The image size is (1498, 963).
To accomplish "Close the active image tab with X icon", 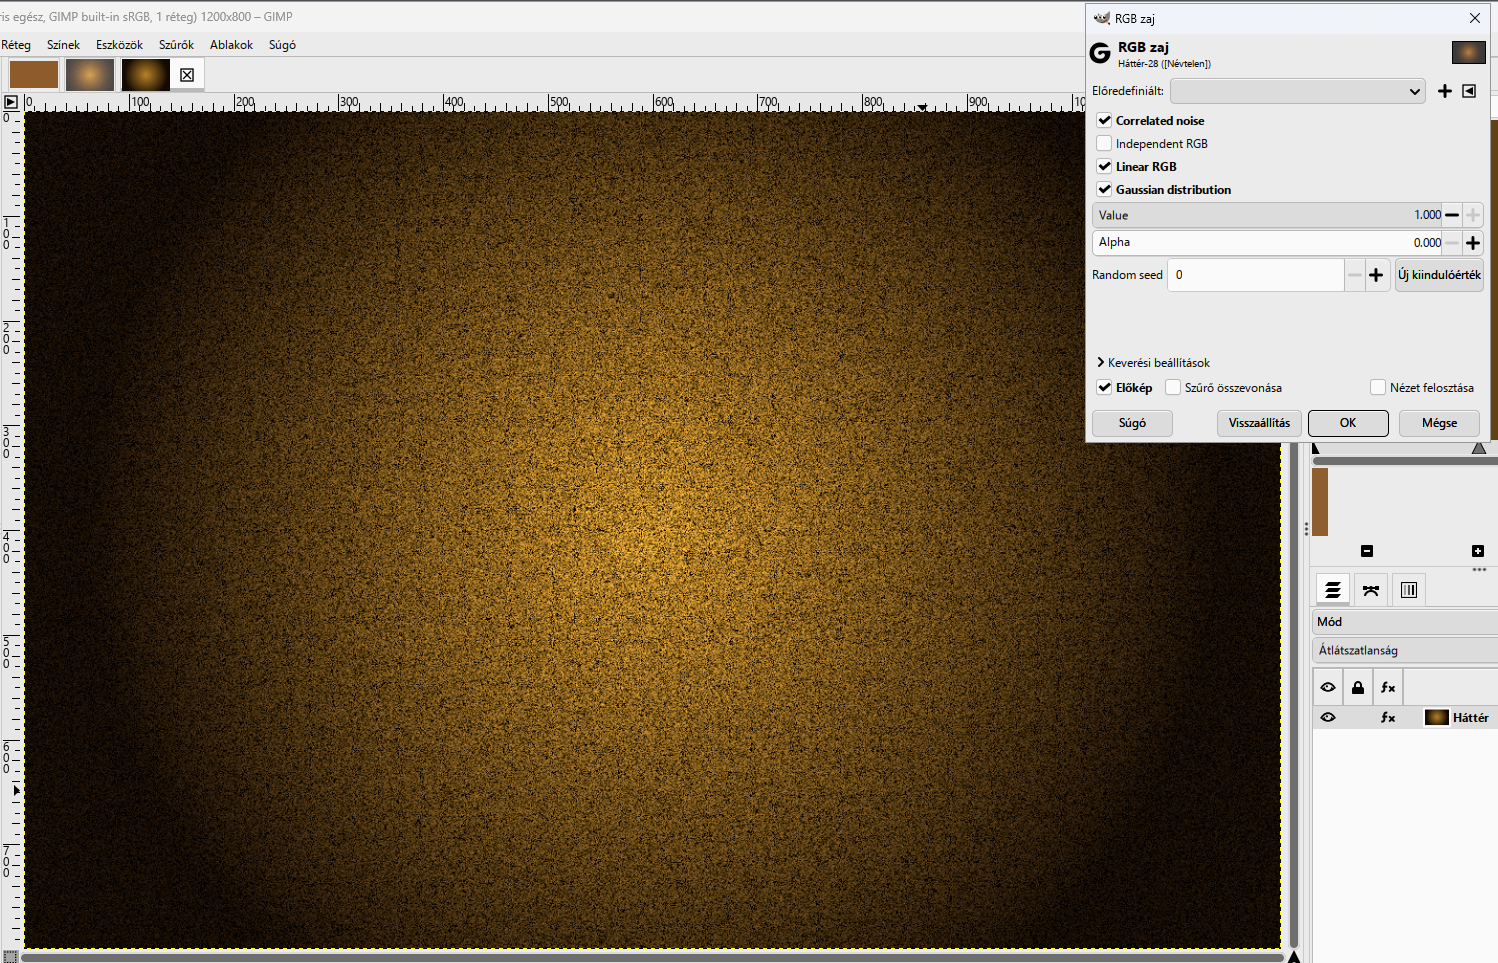I will [187, 75].
